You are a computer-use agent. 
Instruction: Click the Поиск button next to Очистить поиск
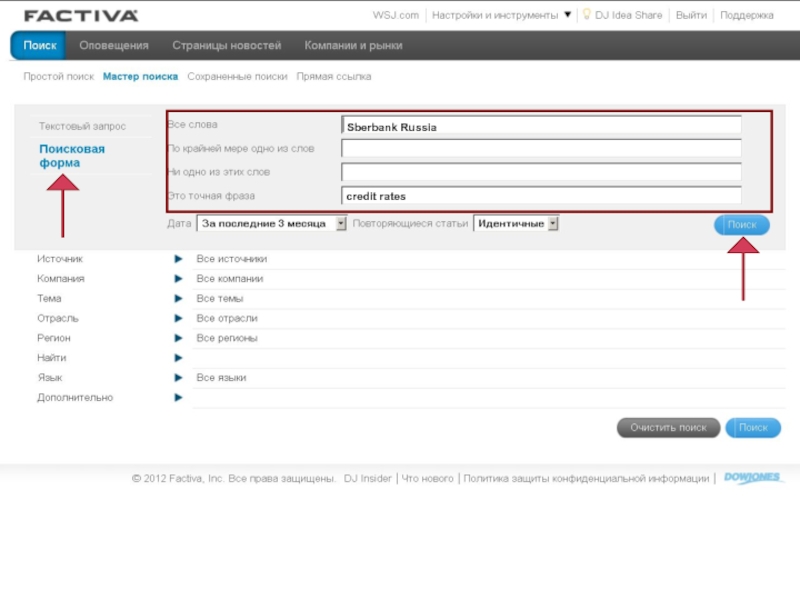tap(753, 428)
